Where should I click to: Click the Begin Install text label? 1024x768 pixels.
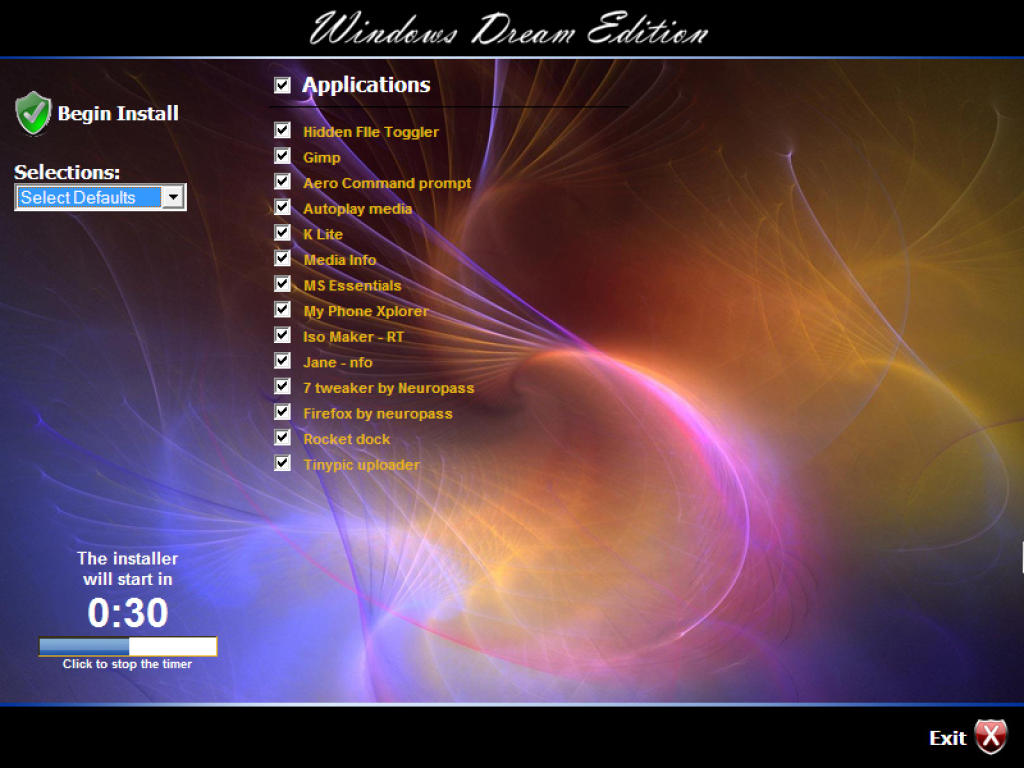tap(118, 114)
